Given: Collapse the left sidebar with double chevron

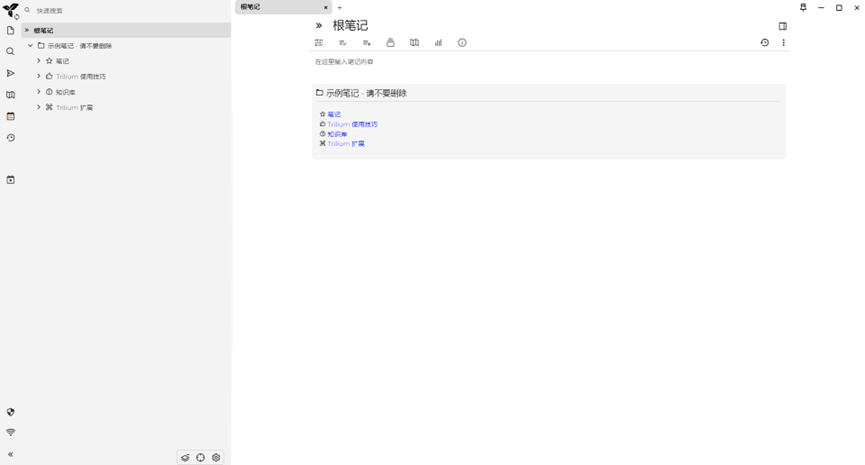Looking at the screenshot, I should click(x=11, y=454).
